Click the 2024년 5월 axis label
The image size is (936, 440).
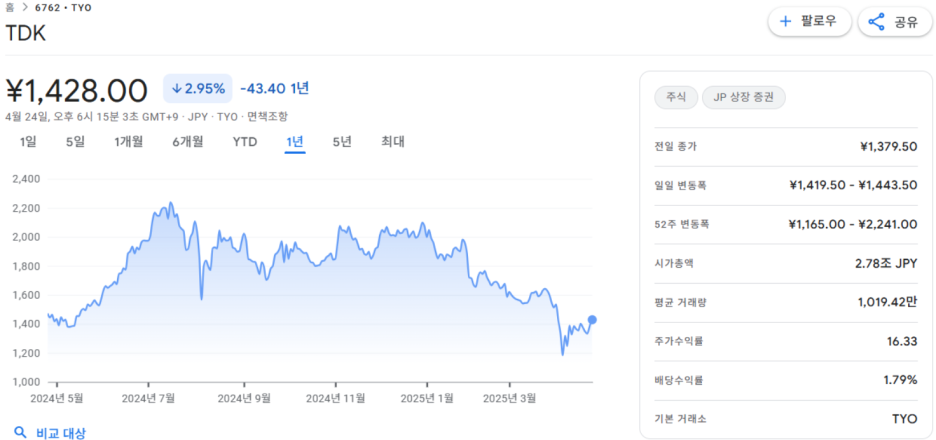(x=59, y=398)
